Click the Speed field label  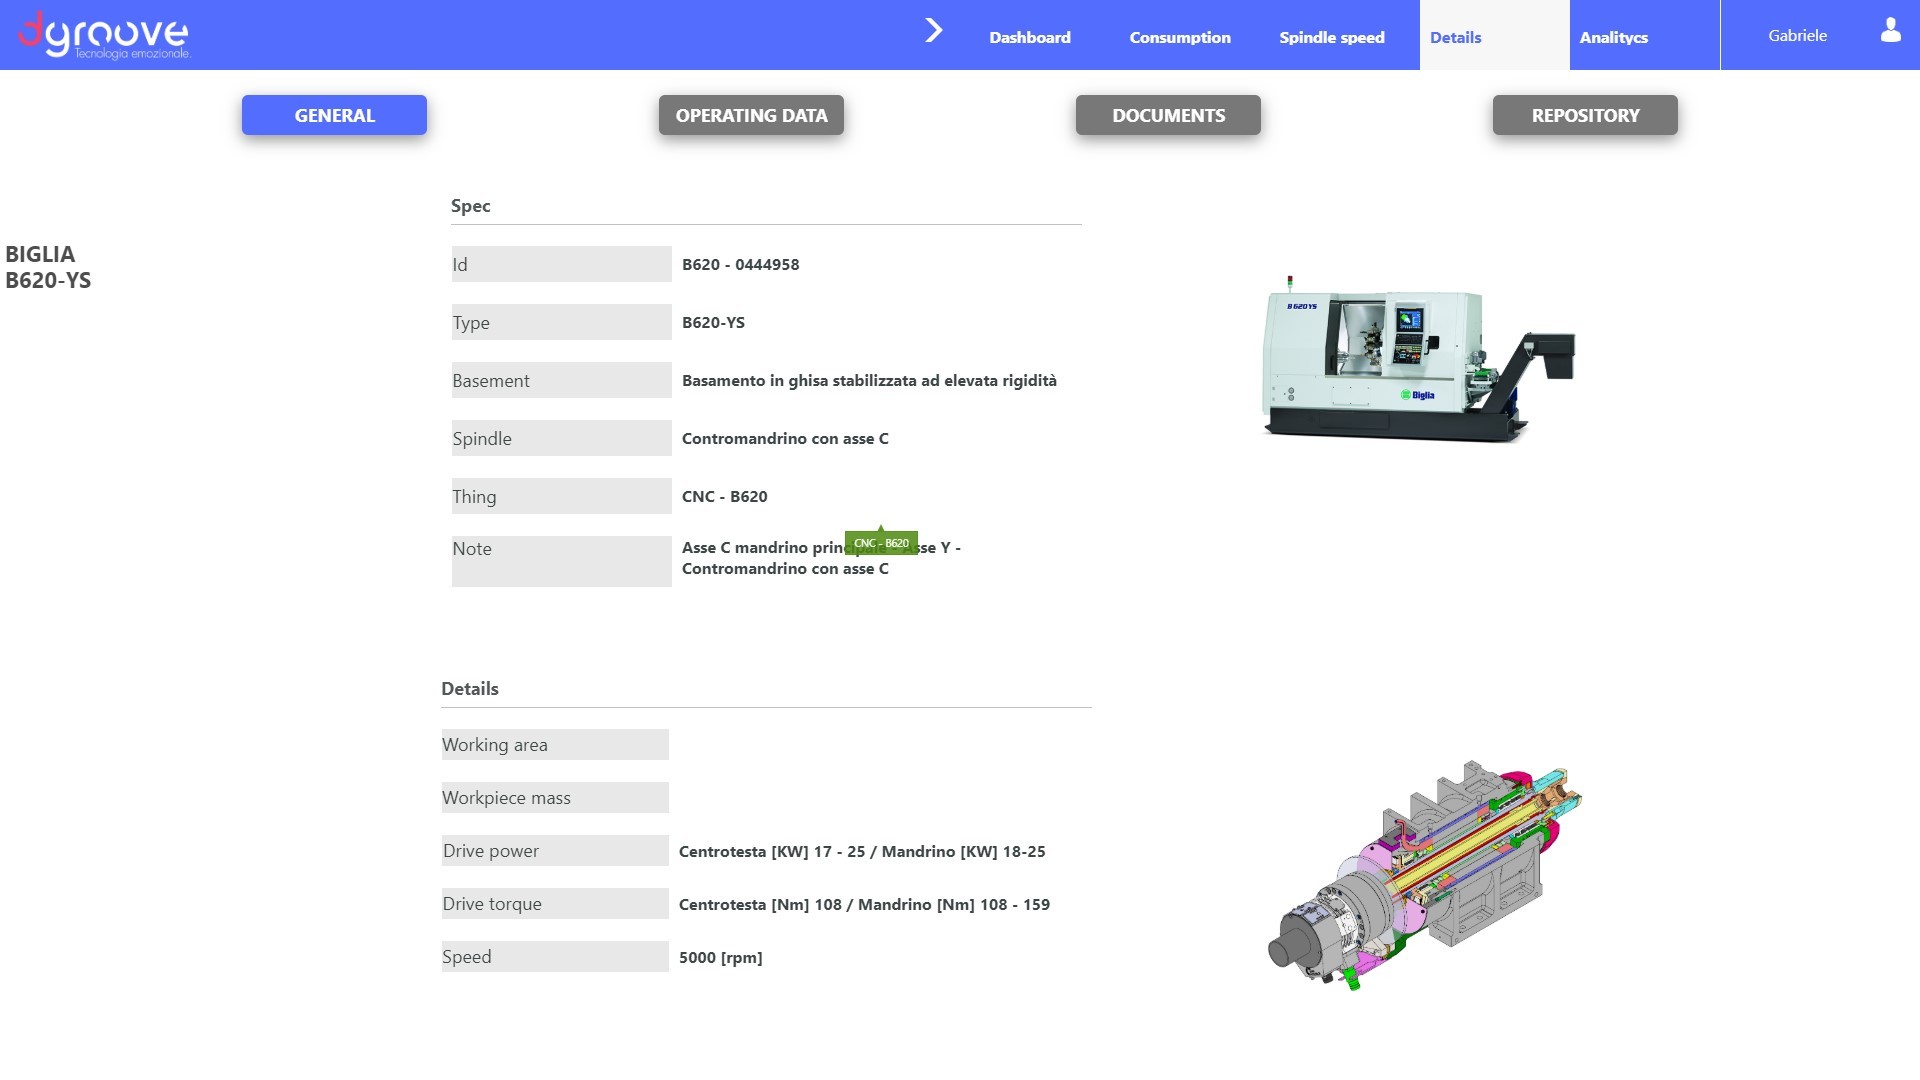(x=555, y=956)
